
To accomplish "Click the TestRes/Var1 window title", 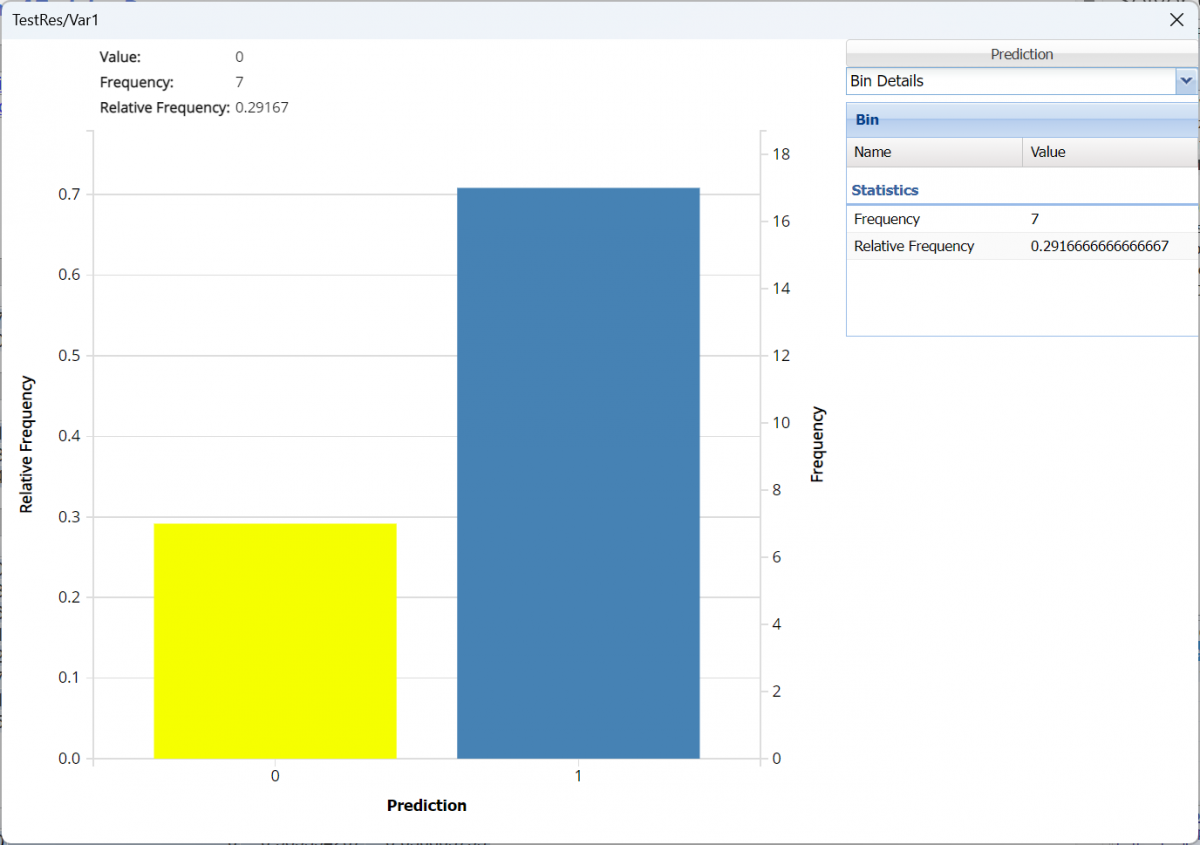I will (x=55, y=19).
